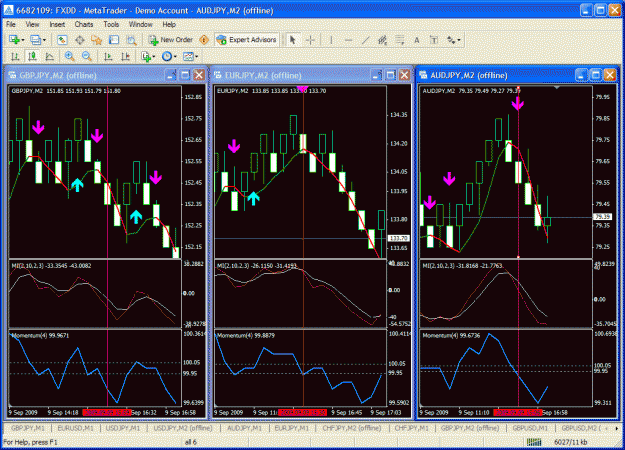Open the Window menu
The image size is (625, 450).
click(x=140, y=24)
